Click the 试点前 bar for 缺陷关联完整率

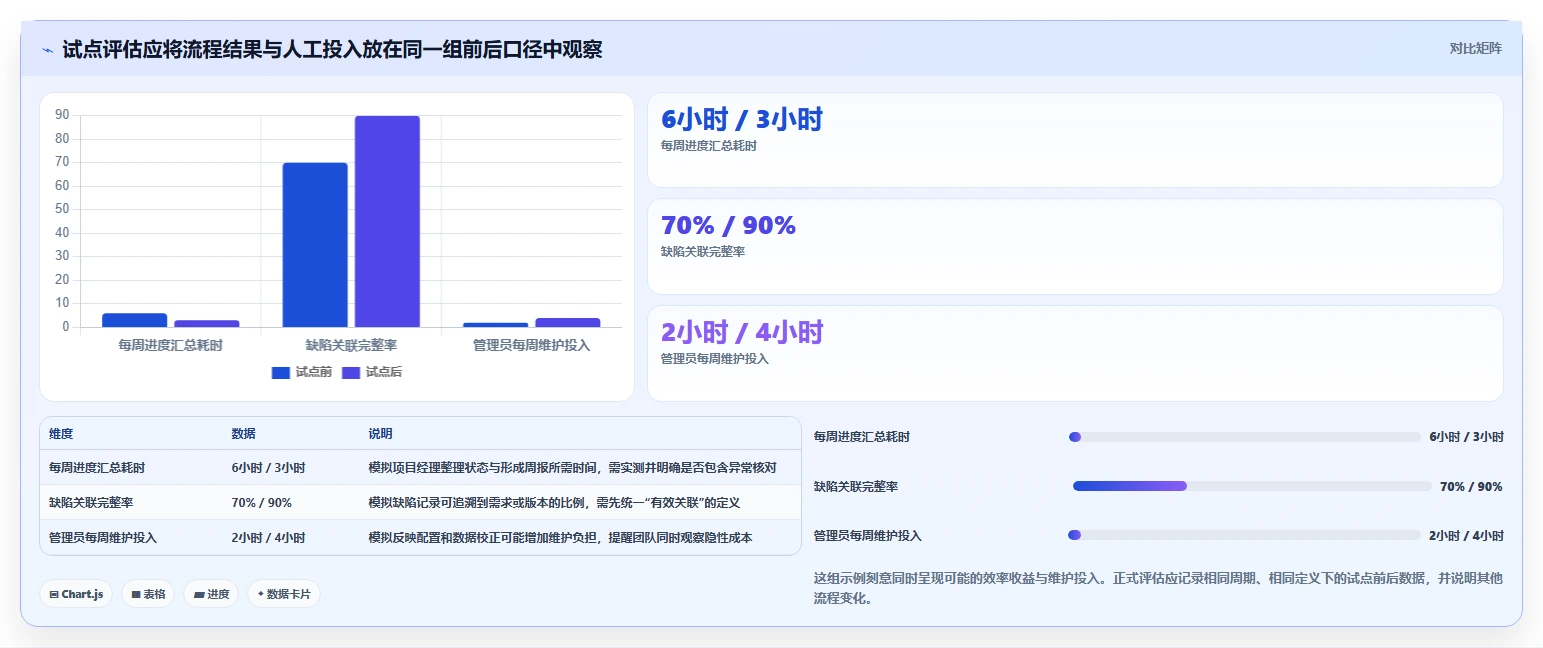click(x=315, y=245)
